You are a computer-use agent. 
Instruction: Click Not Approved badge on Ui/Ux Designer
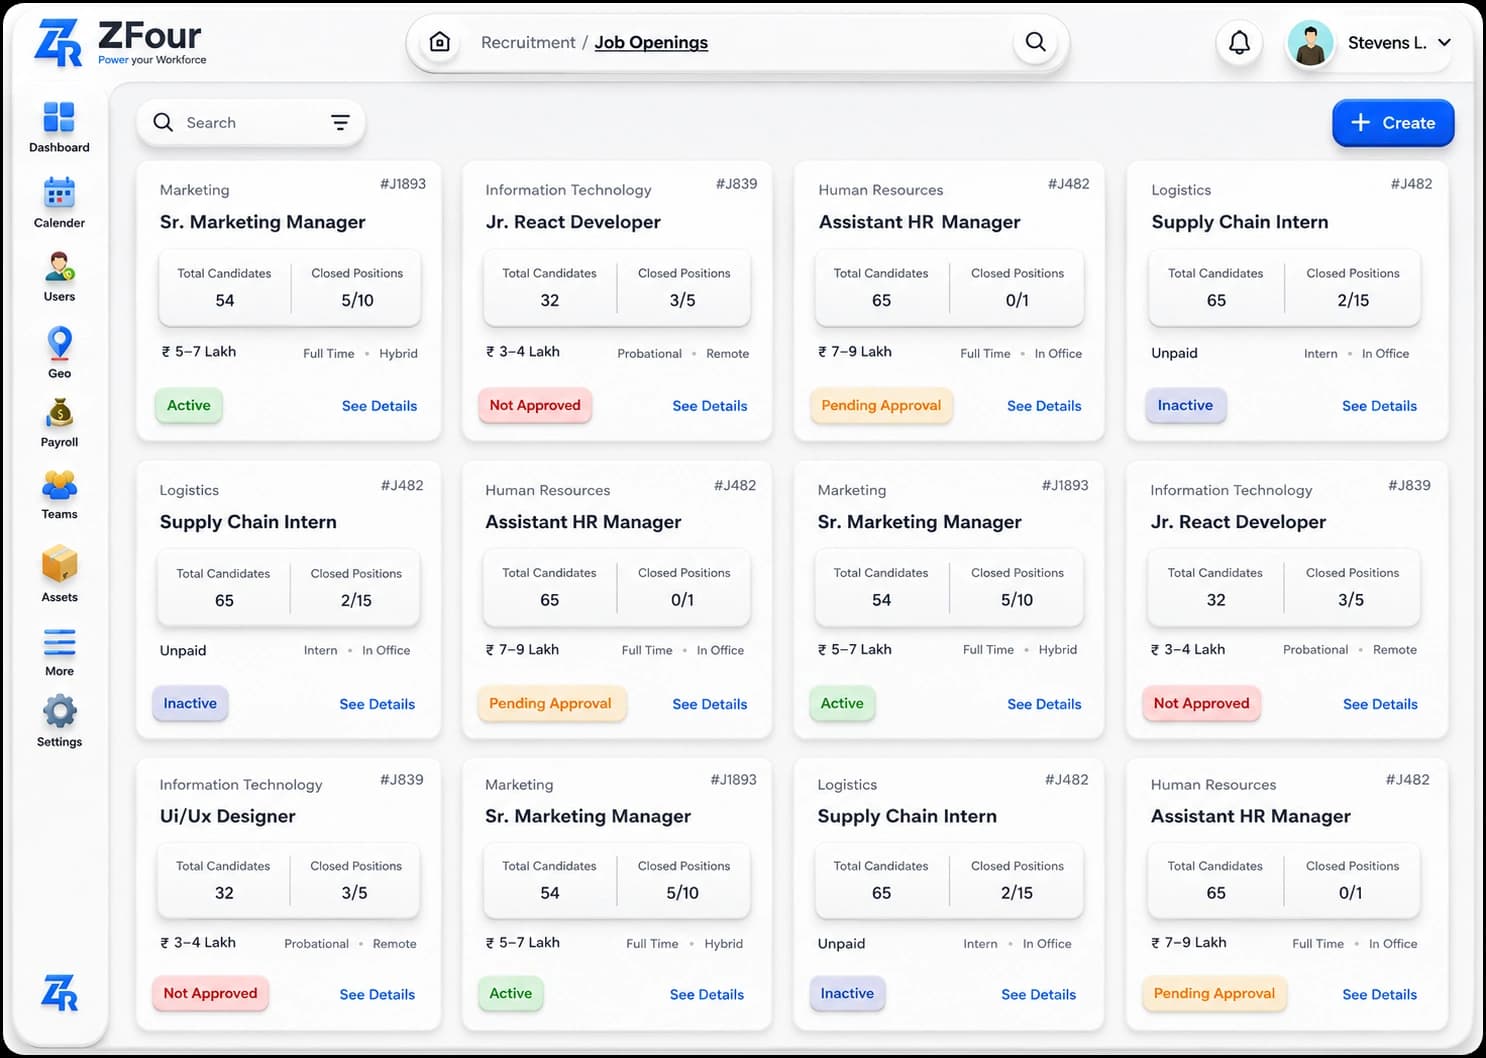coord(210,993)
